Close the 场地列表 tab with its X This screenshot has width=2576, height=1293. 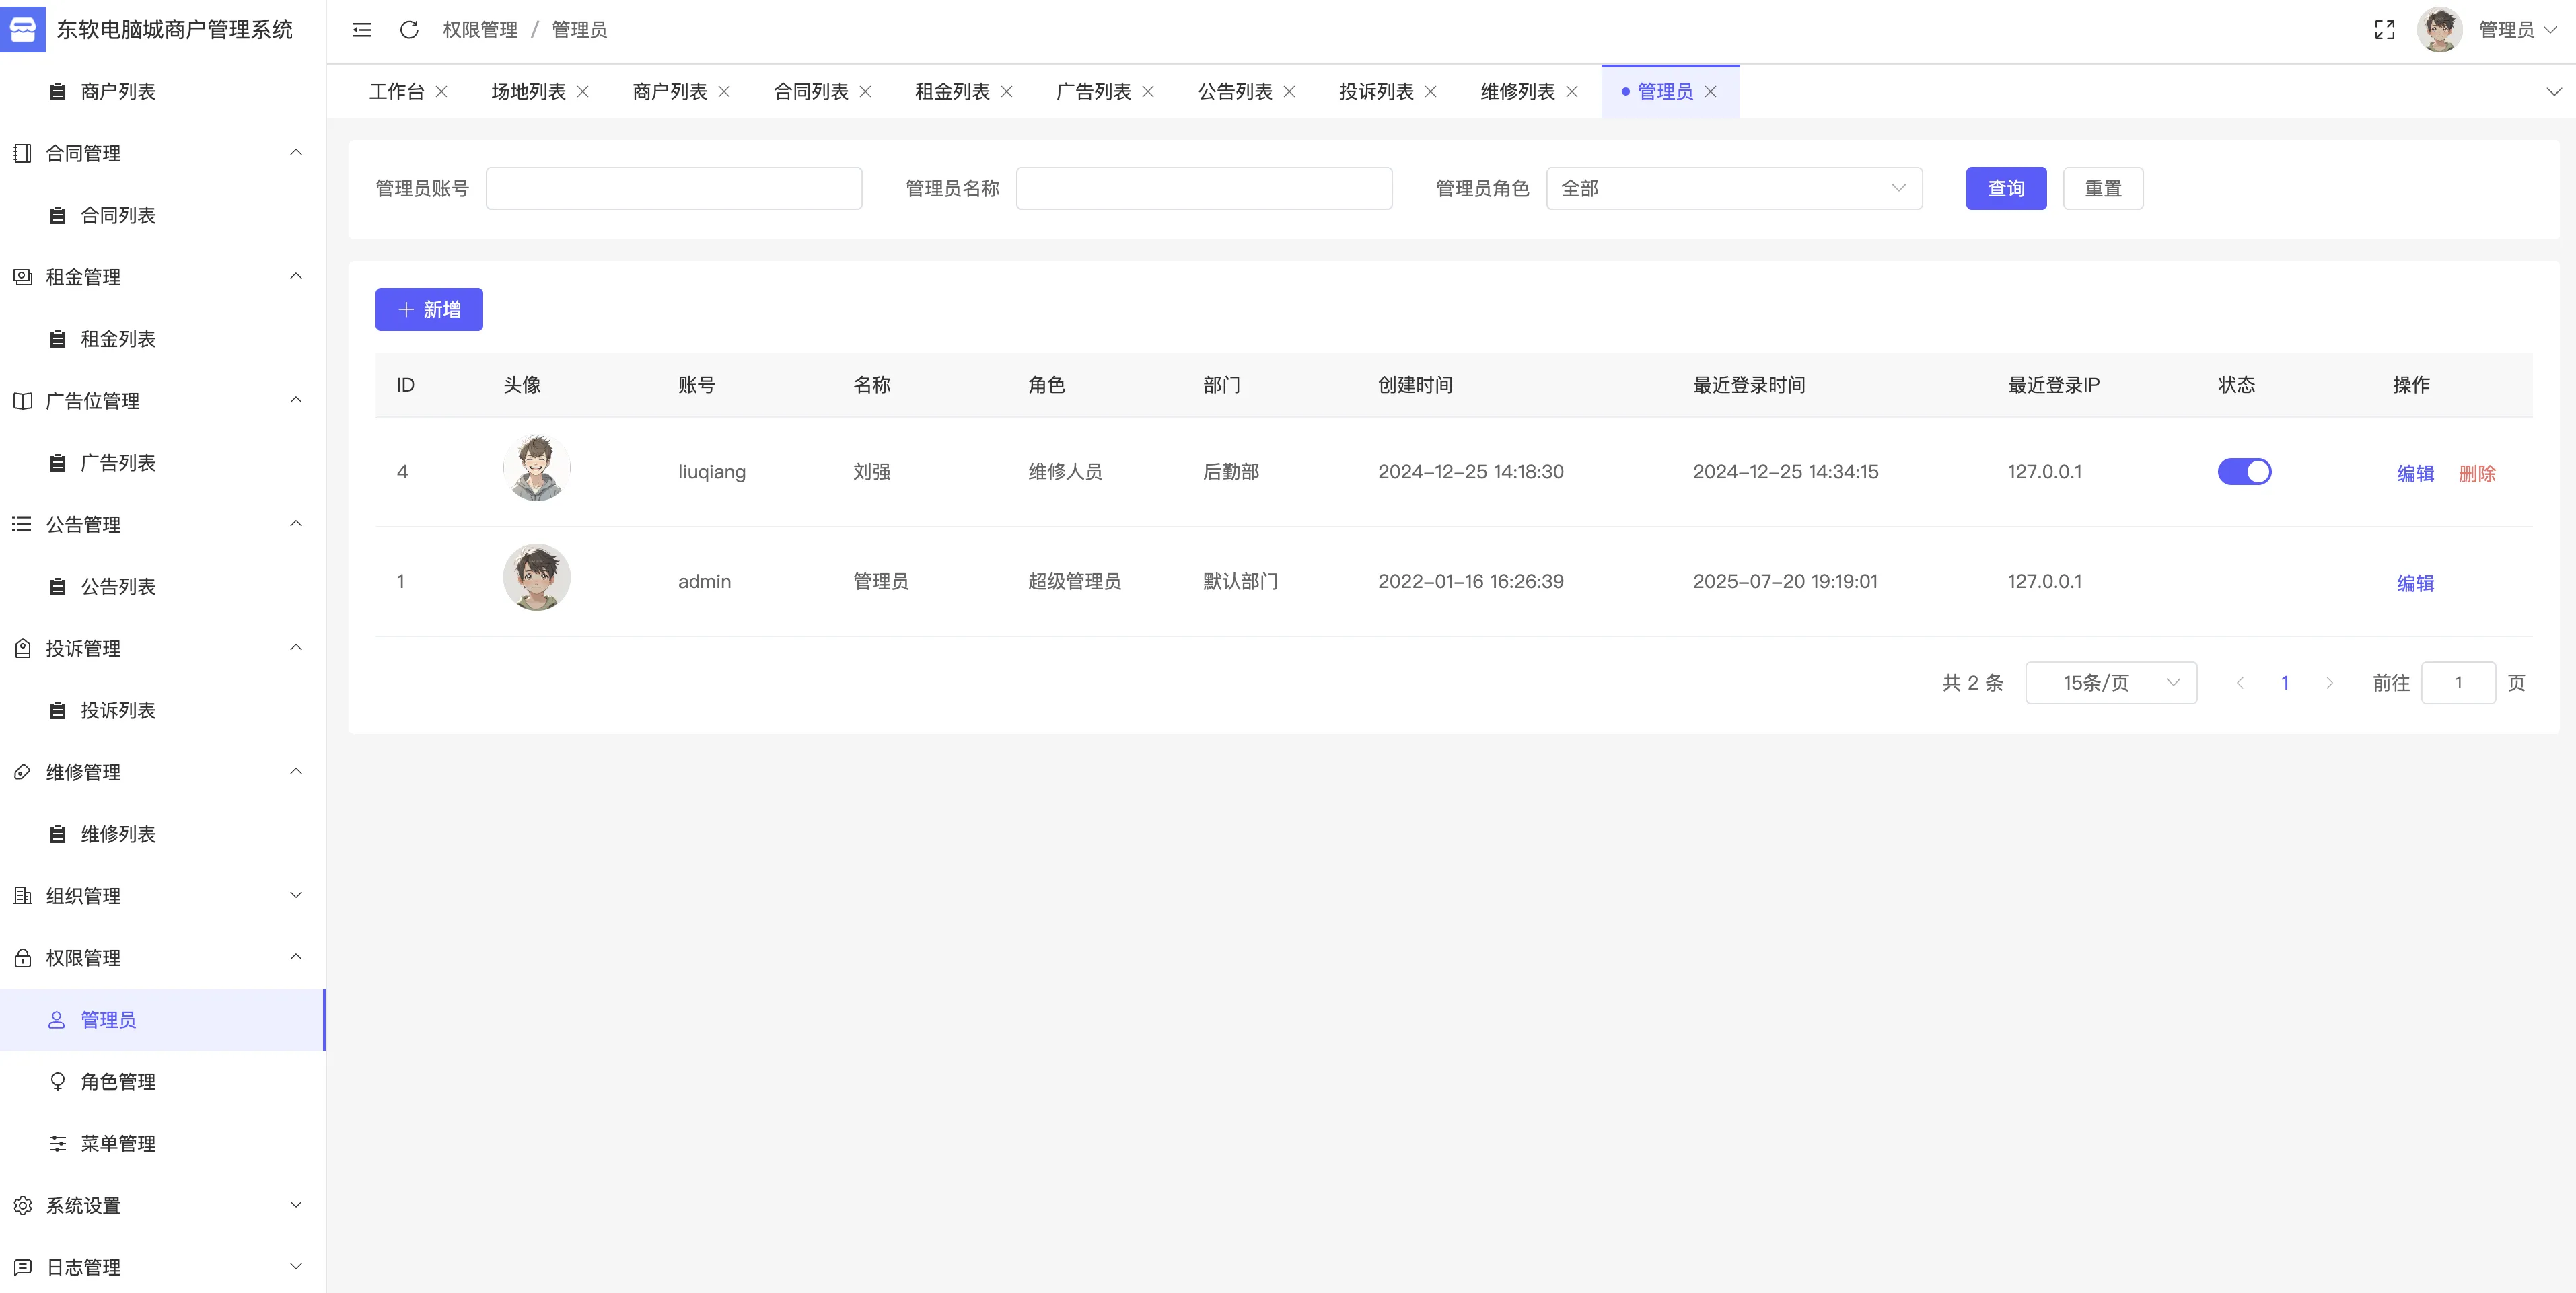[583, 92]
